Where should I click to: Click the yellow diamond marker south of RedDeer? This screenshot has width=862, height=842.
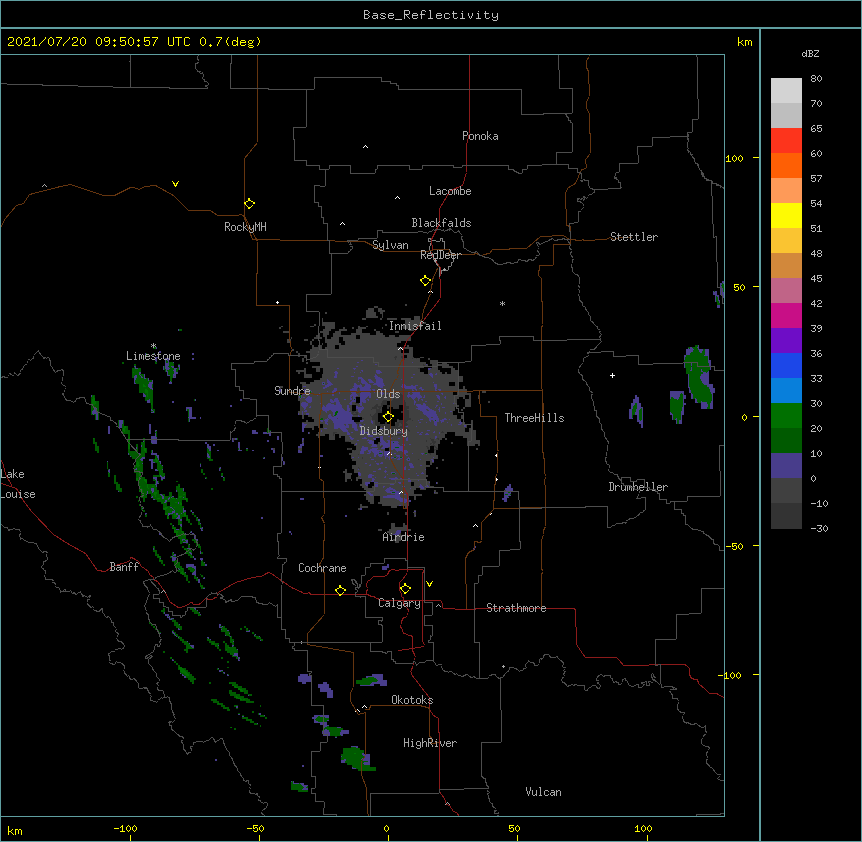pos(425,281)
